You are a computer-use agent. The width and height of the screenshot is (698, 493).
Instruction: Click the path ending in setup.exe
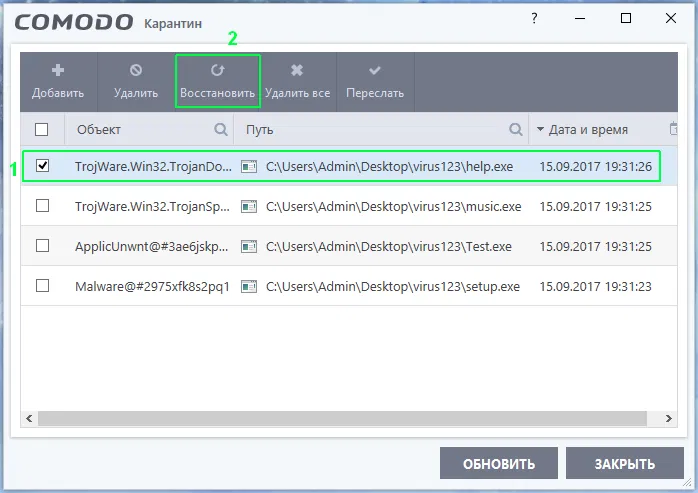point(393,286)
